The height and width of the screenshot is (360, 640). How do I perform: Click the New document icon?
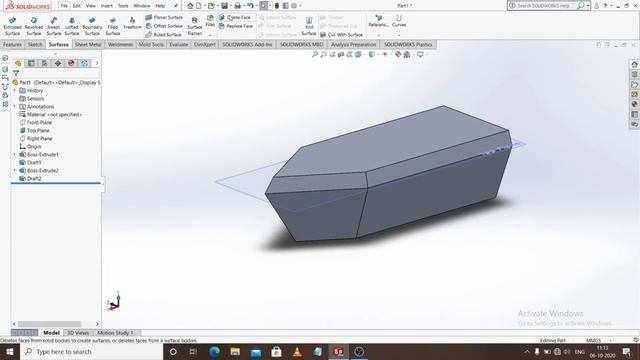[x=198, y=6]
